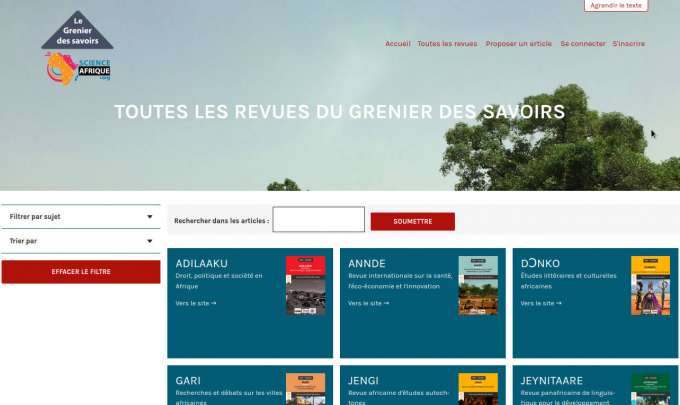Image resolution: width=680 pixels, height=405 pixels.
Task: Open the ANNDE journal title
Action: tap(367, 263)
